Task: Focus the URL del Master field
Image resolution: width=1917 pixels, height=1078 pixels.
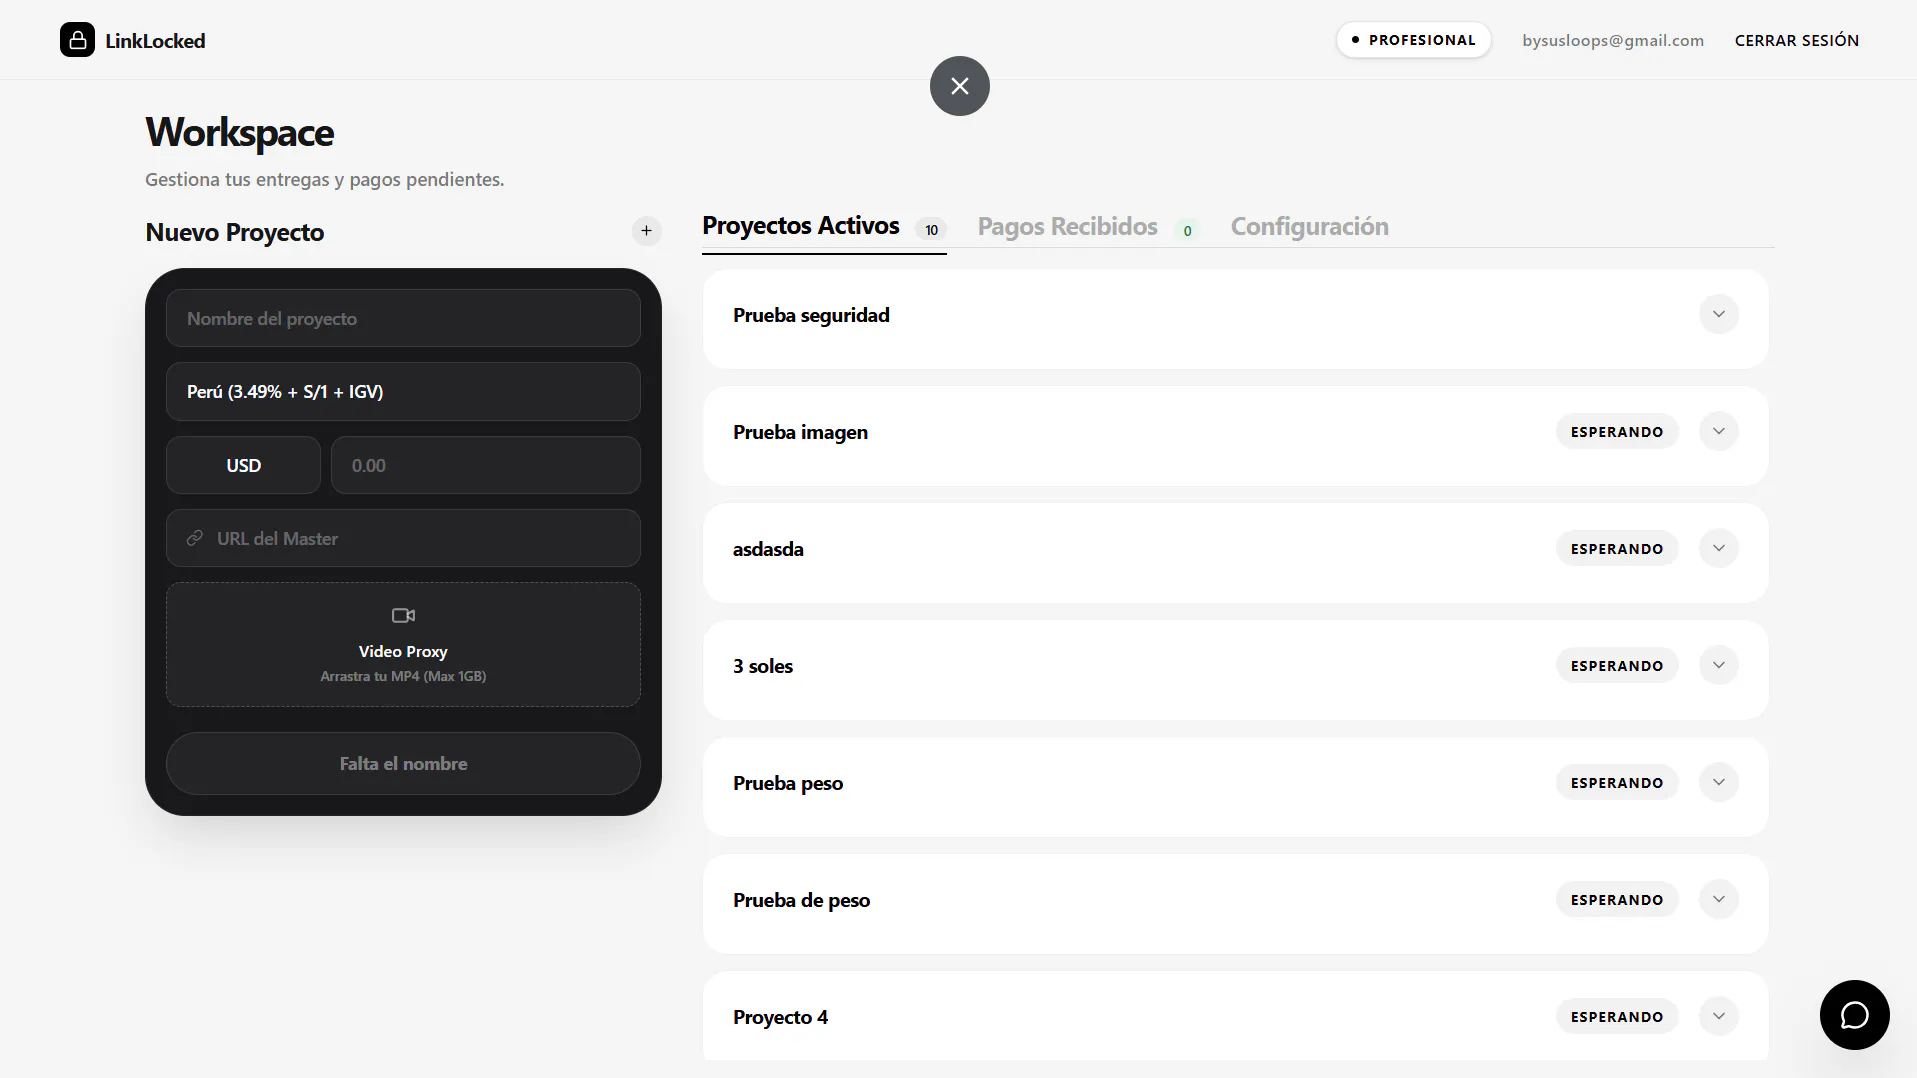Action: pyautogui.click(x=403, y=538)
